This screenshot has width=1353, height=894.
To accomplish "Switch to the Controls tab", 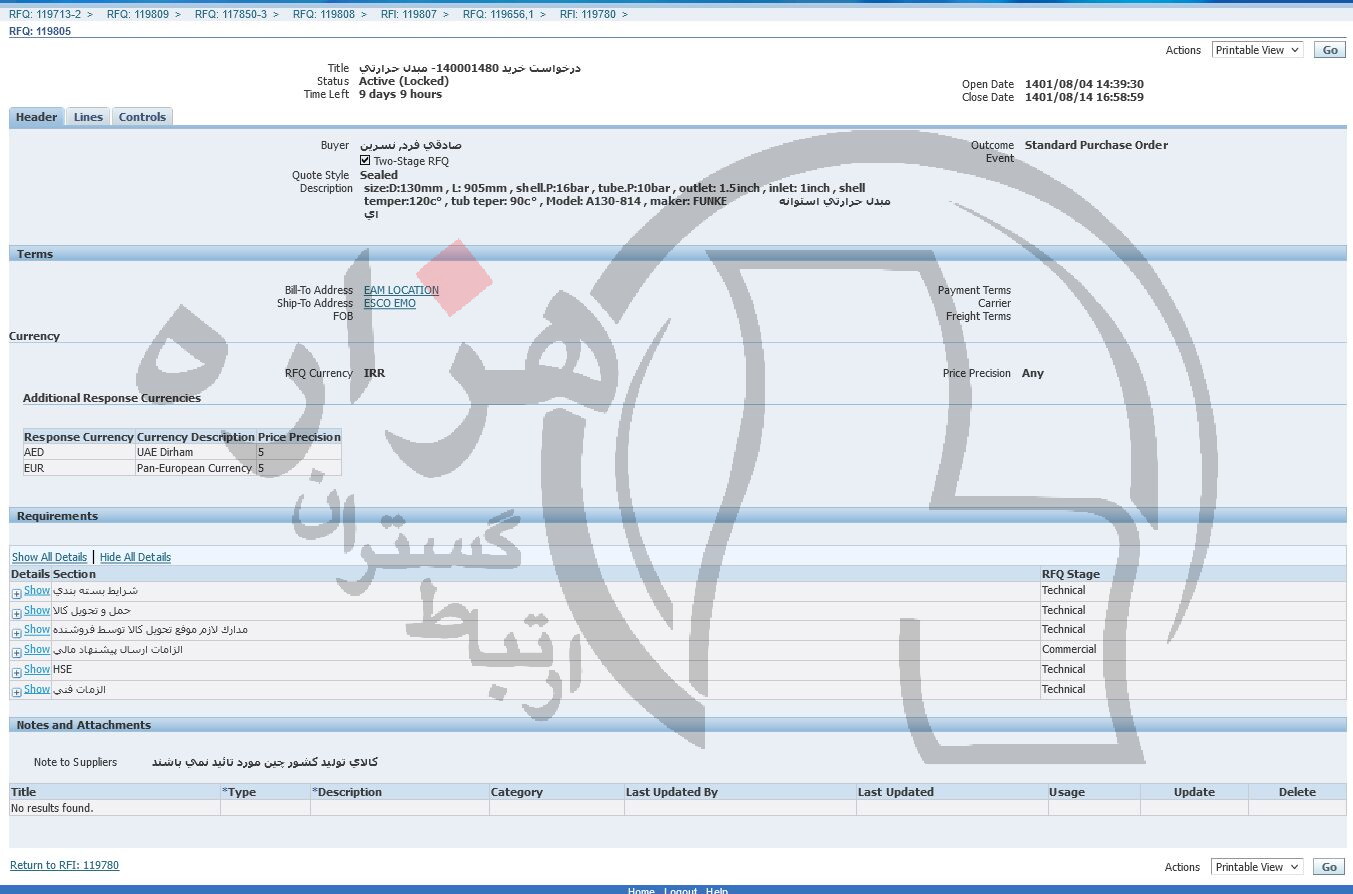I will pos(142,117).
